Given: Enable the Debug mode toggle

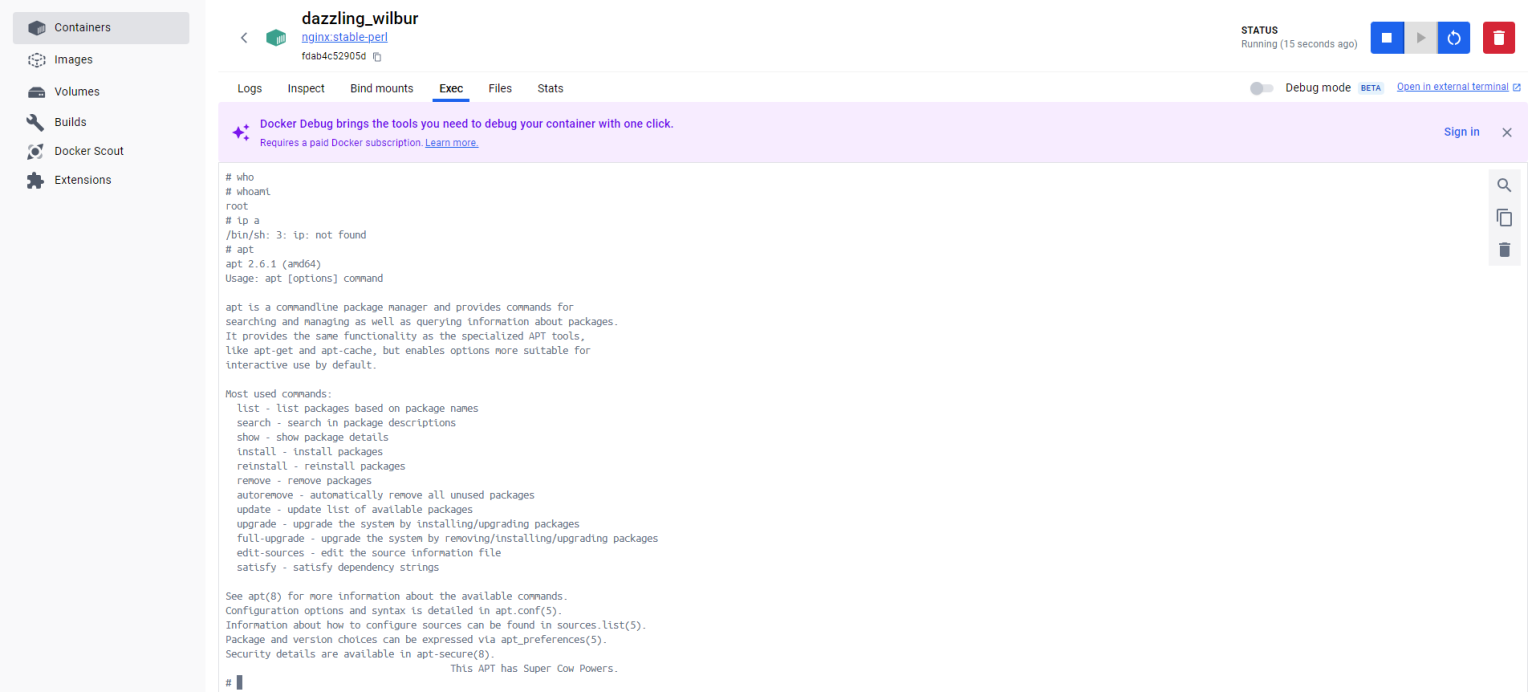Looking at the screenshot, I should (x=1261, y=88).
